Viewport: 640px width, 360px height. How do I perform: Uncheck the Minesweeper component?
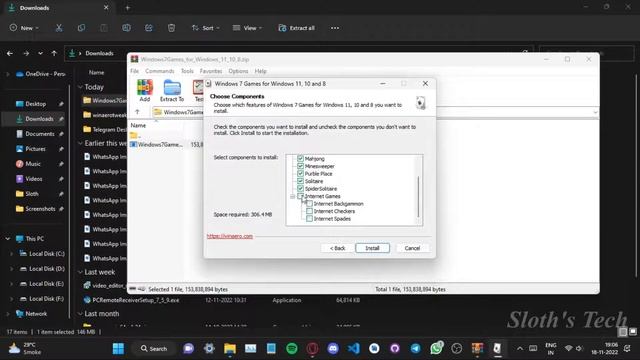300,166
